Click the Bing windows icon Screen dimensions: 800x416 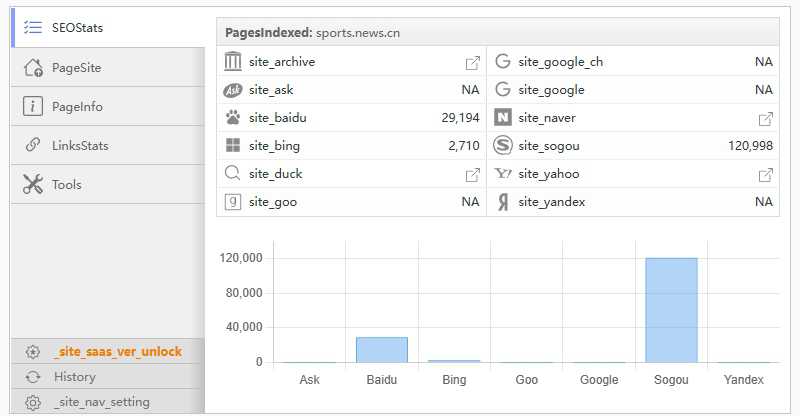click(233, 145)
